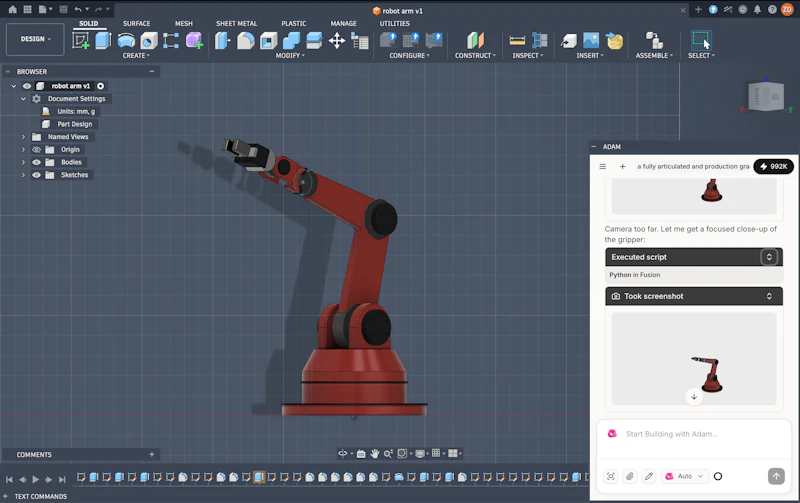
Task: Play the timeline
Action: tap(35, 480)
